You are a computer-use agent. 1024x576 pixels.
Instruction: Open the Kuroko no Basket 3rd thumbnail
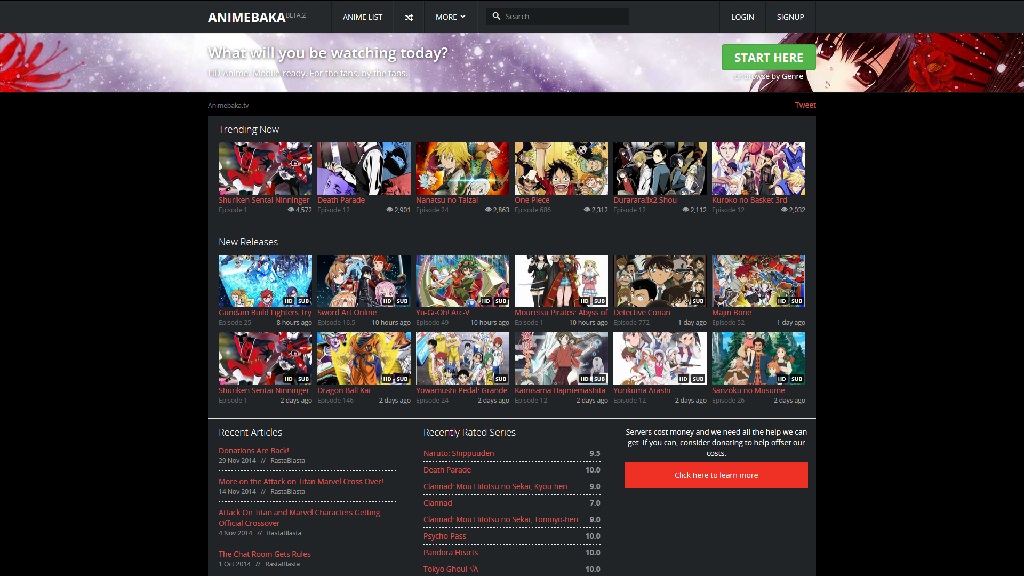[x=758, y=168]
